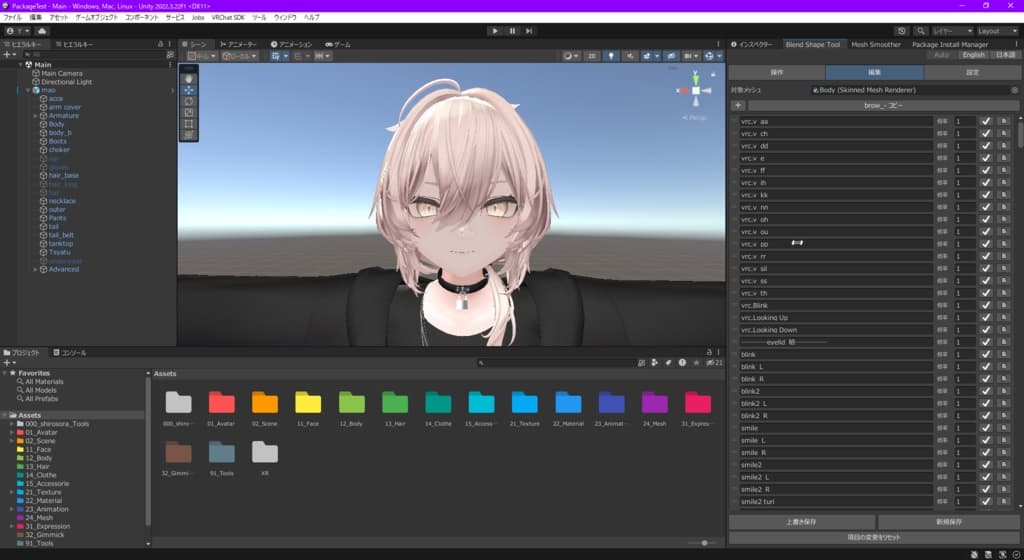This screenshot has height=560, width=1024.
Task: Select the Rotate tool in scene toolbar
Action: (x=189, y=101)
